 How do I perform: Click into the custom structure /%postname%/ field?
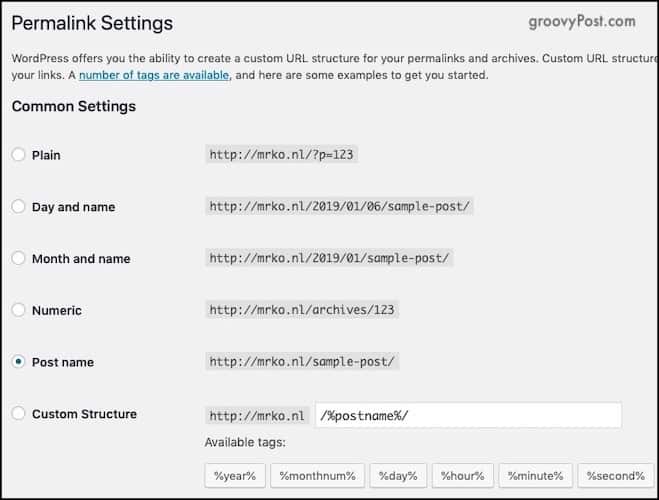coord(468,416)
